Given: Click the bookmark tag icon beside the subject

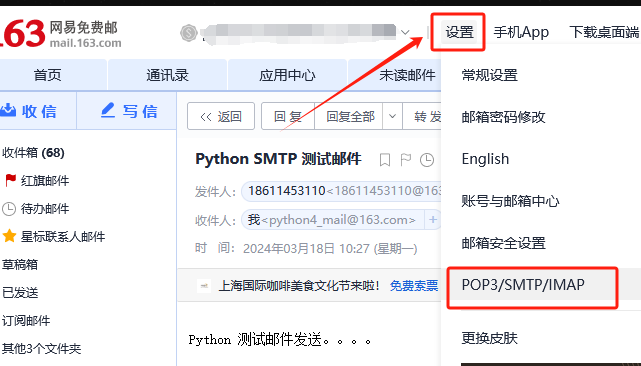Looking at the screenshot, I should click(x=385, y=159).
